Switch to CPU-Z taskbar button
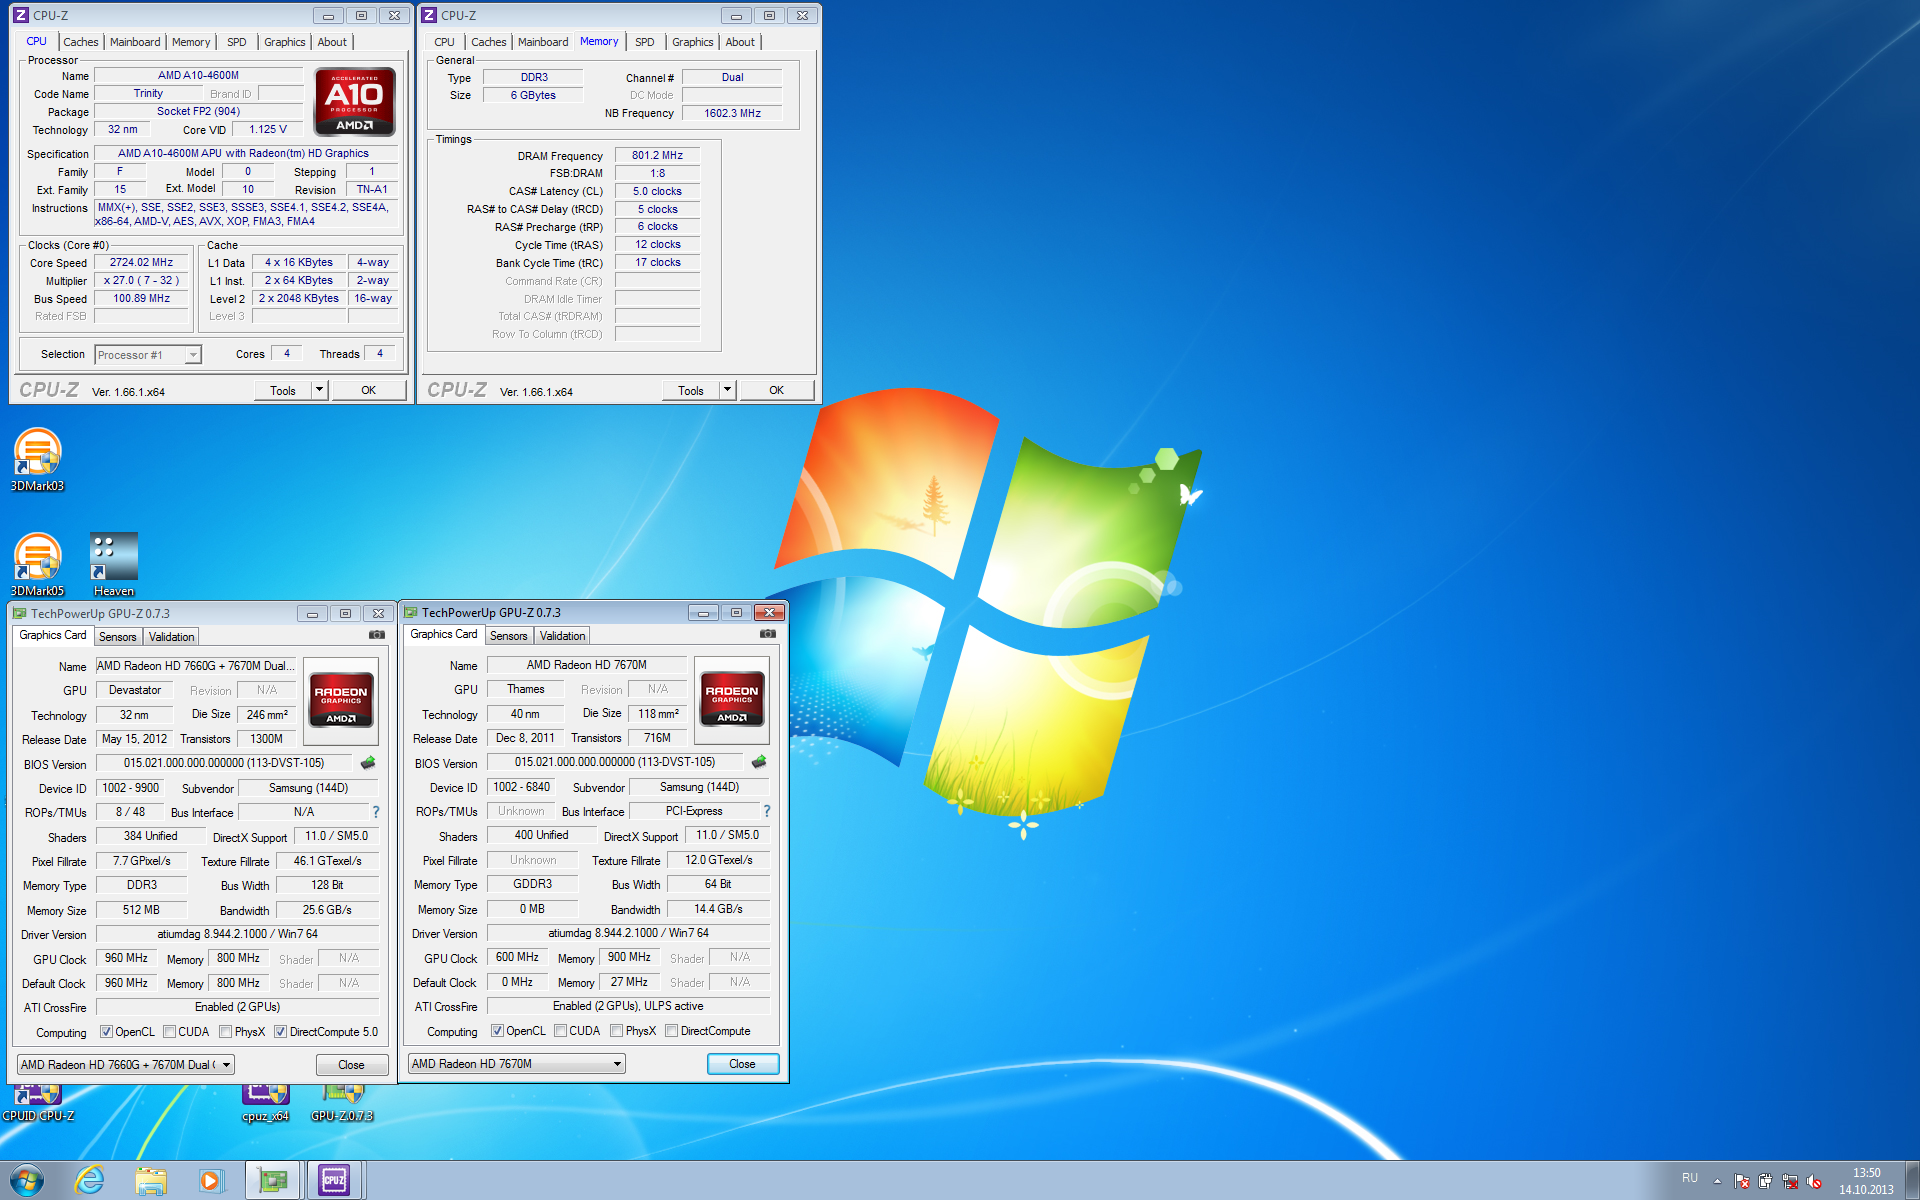The height and width of the screenshot is (1200, 1920). pyautogui.click(x=334, y=1180)
